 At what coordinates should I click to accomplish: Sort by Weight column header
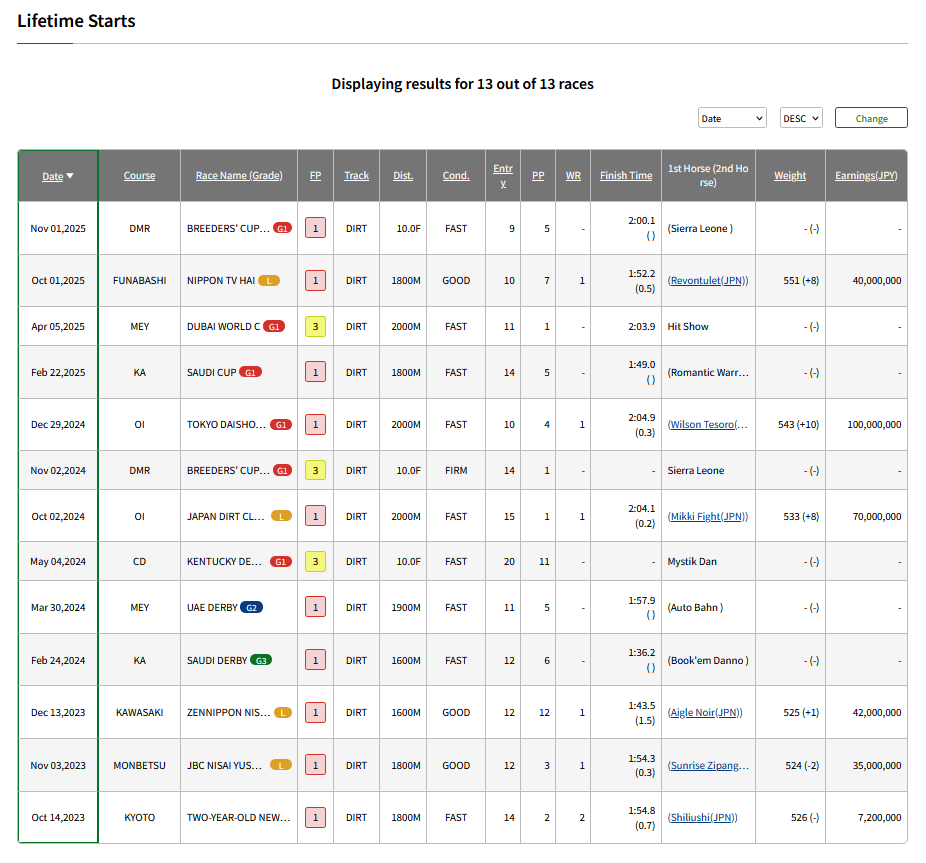(x=790, y=175)
